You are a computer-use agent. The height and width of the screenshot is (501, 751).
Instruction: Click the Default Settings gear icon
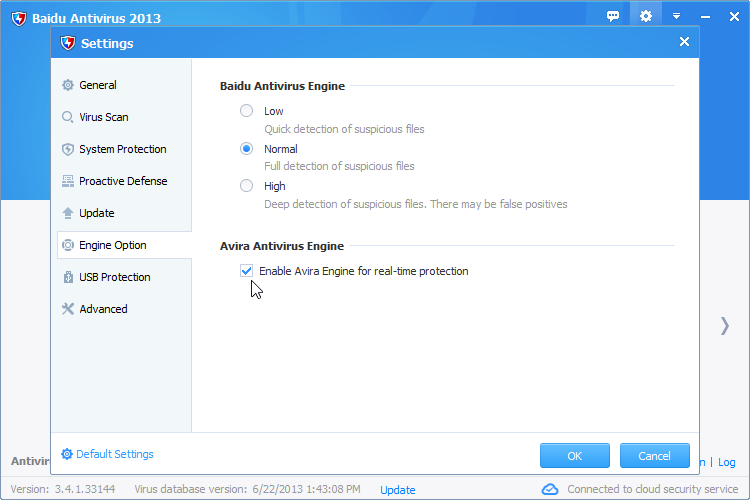tap(67, 454)
